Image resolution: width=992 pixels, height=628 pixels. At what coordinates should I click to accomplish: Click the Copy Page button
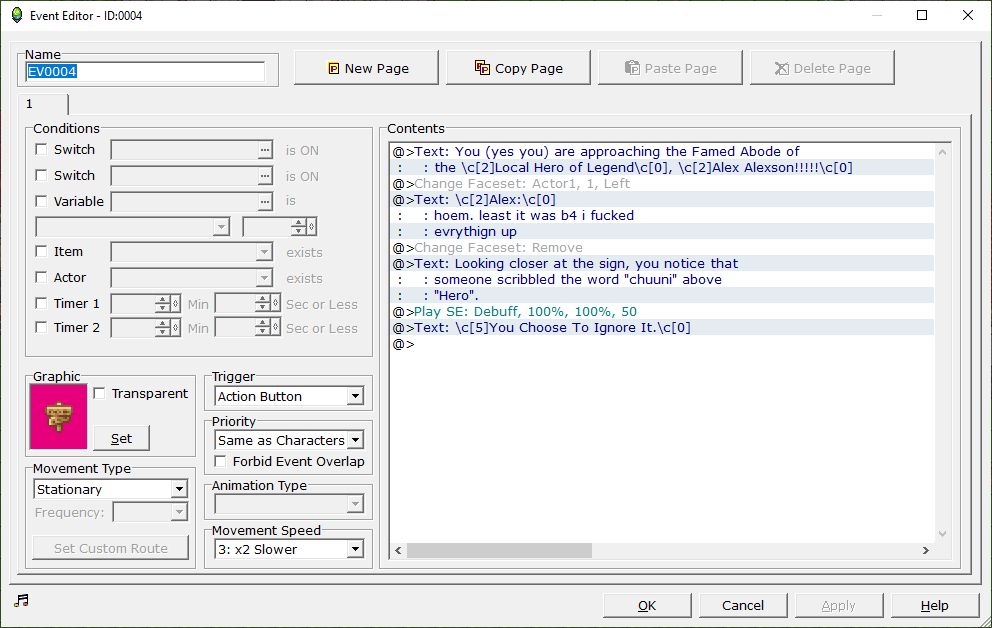coord(518,68)
